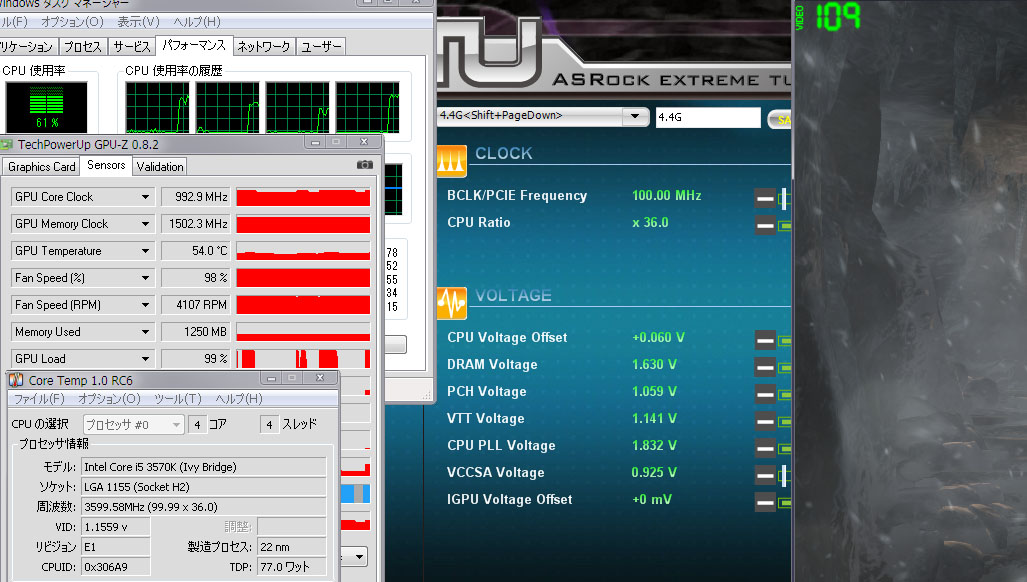Click the VCCSA Voltage slider handle
Screen dimensions: 1027x582
point(783,476)
